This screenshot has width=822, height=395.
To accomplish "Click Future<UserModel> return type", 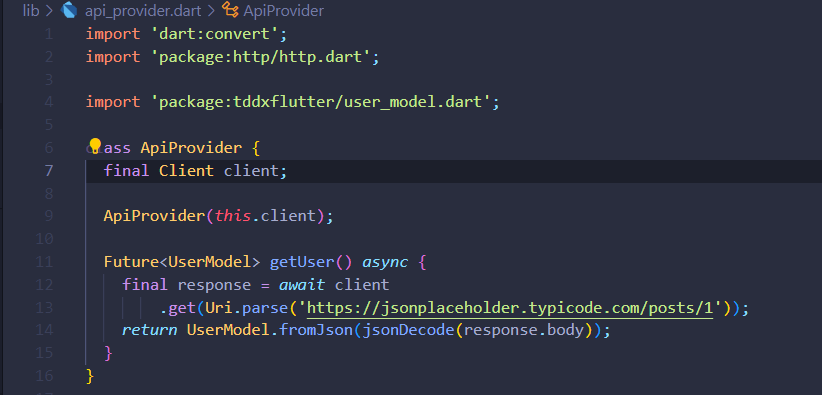I will pos(182,262).
